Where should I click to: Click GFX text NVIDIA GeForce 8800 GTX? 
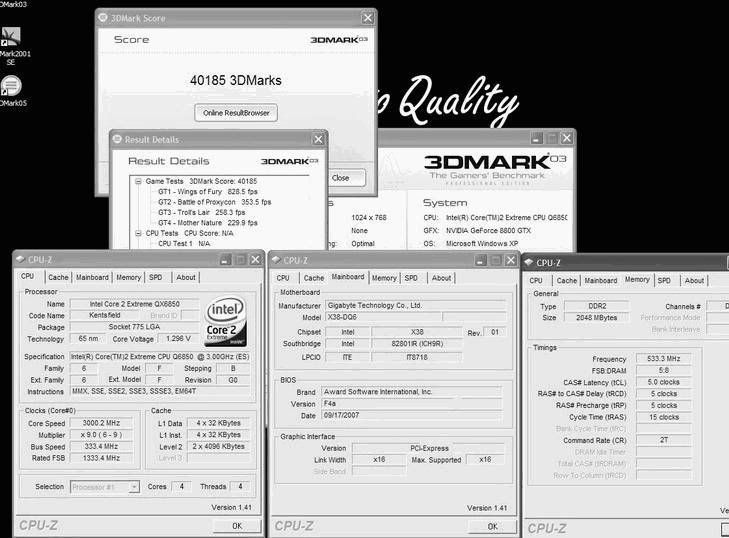488,231
